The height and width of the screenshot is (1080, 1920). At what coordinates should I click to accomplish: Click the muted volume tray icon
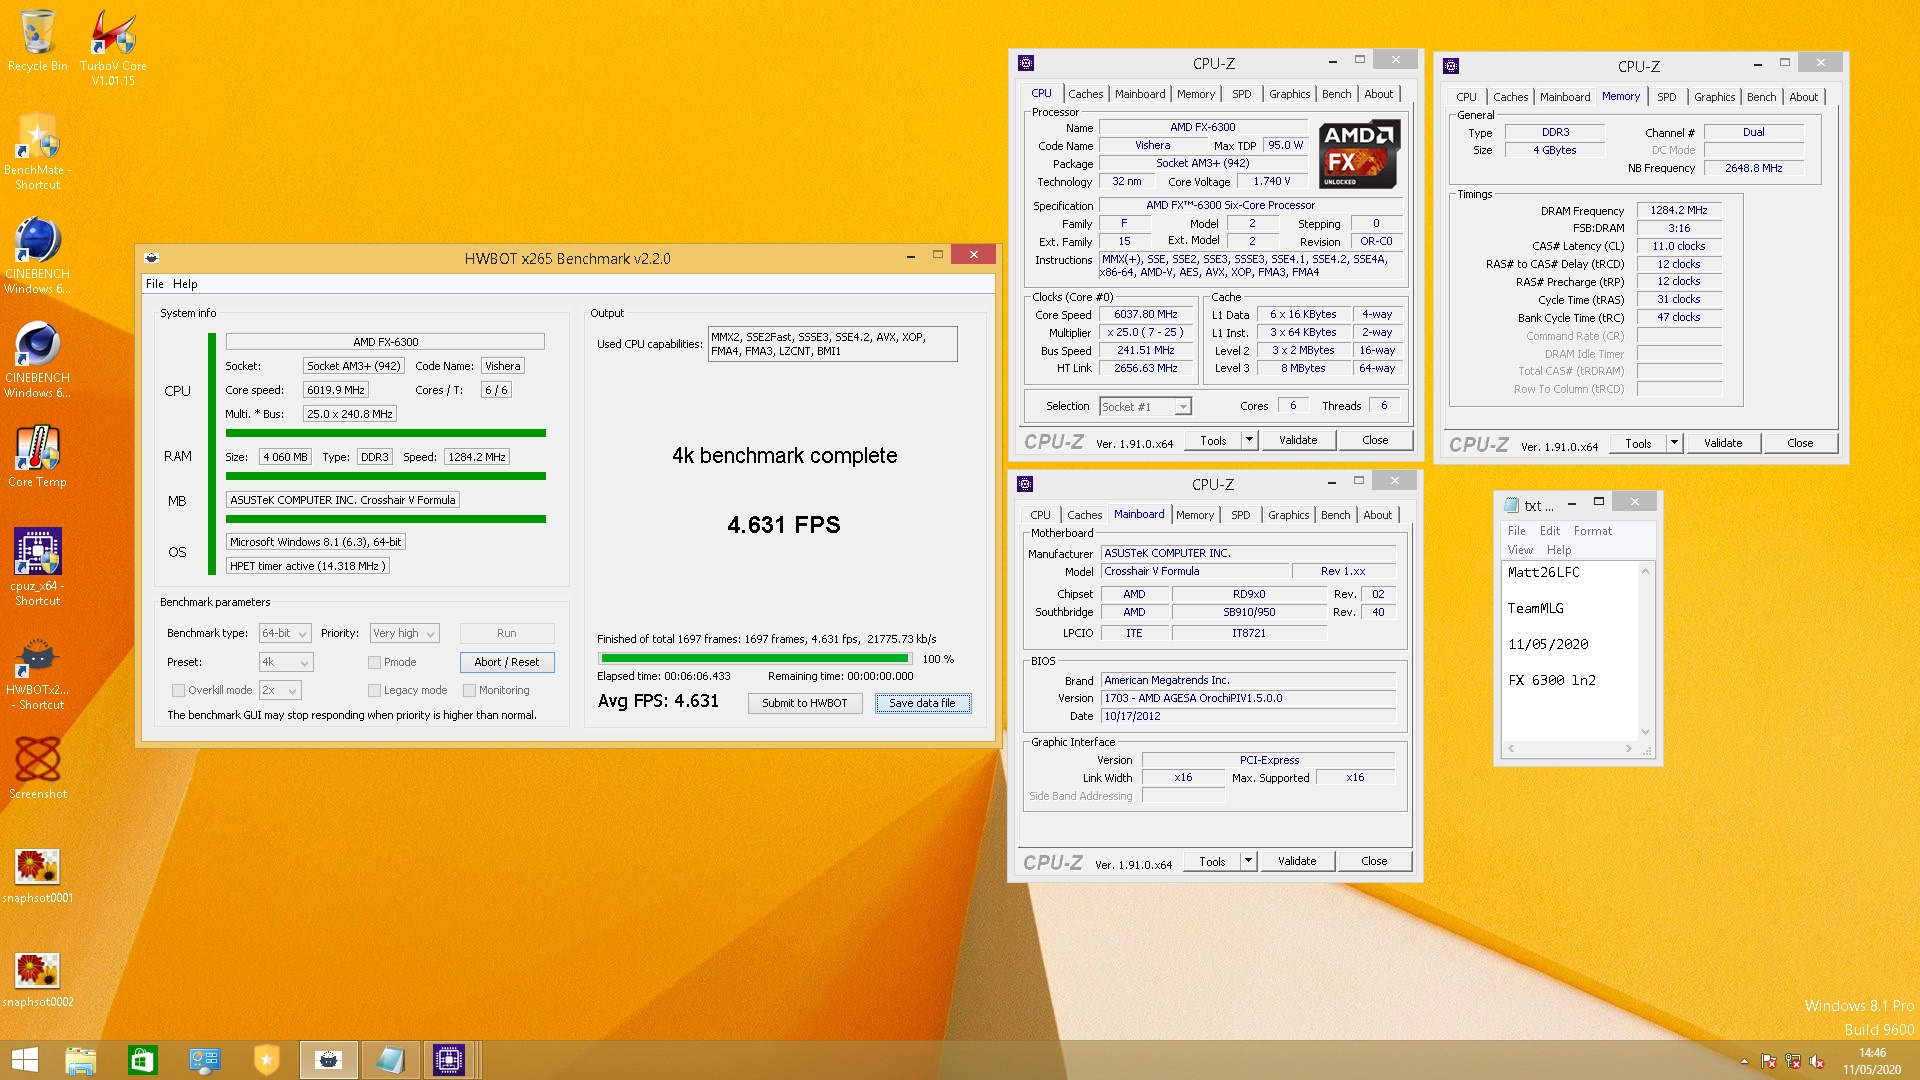1816,1061
